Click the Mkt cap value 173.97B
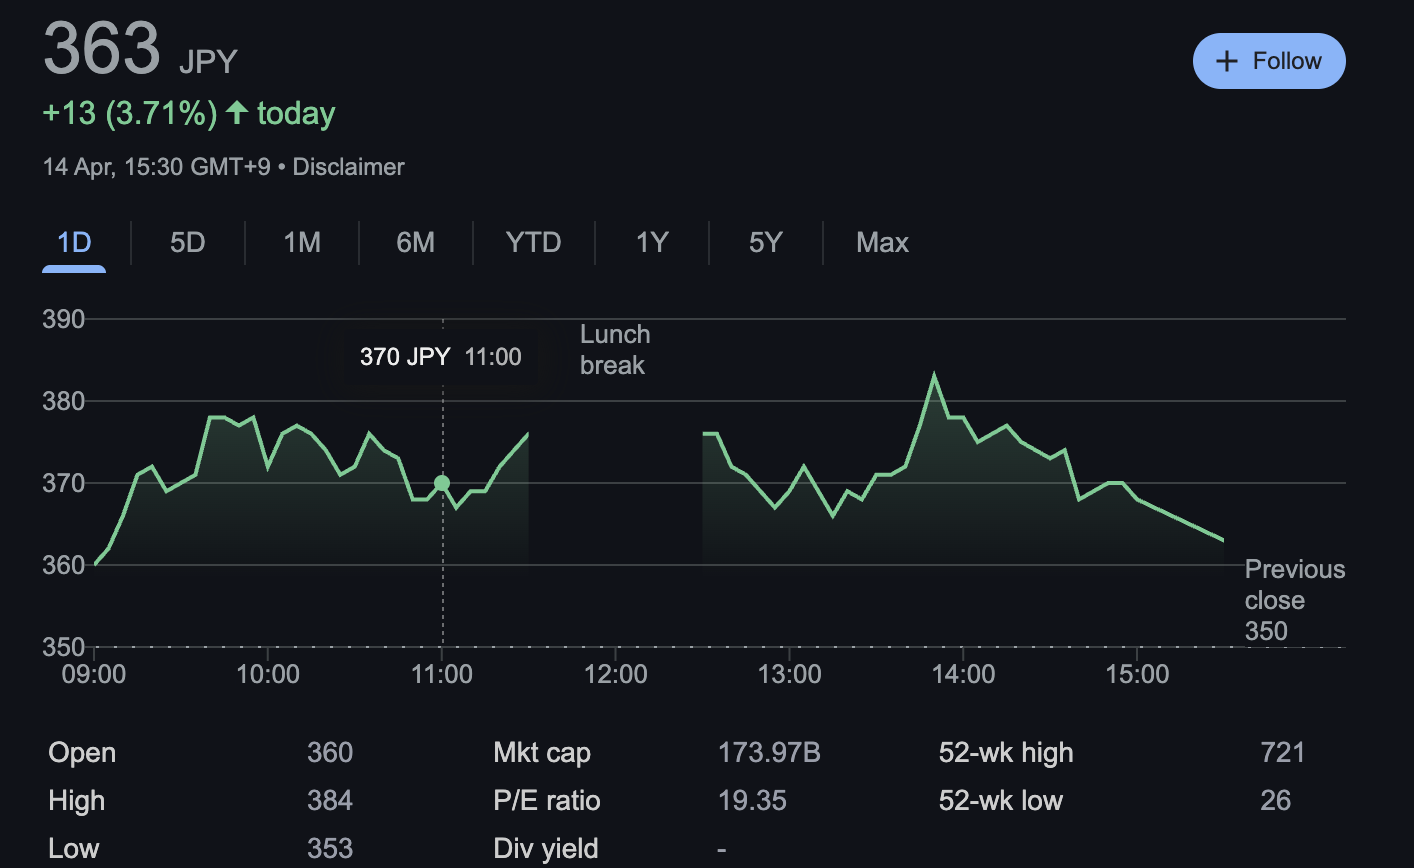This screenshot has width=1414, height=868. [769, 752]
